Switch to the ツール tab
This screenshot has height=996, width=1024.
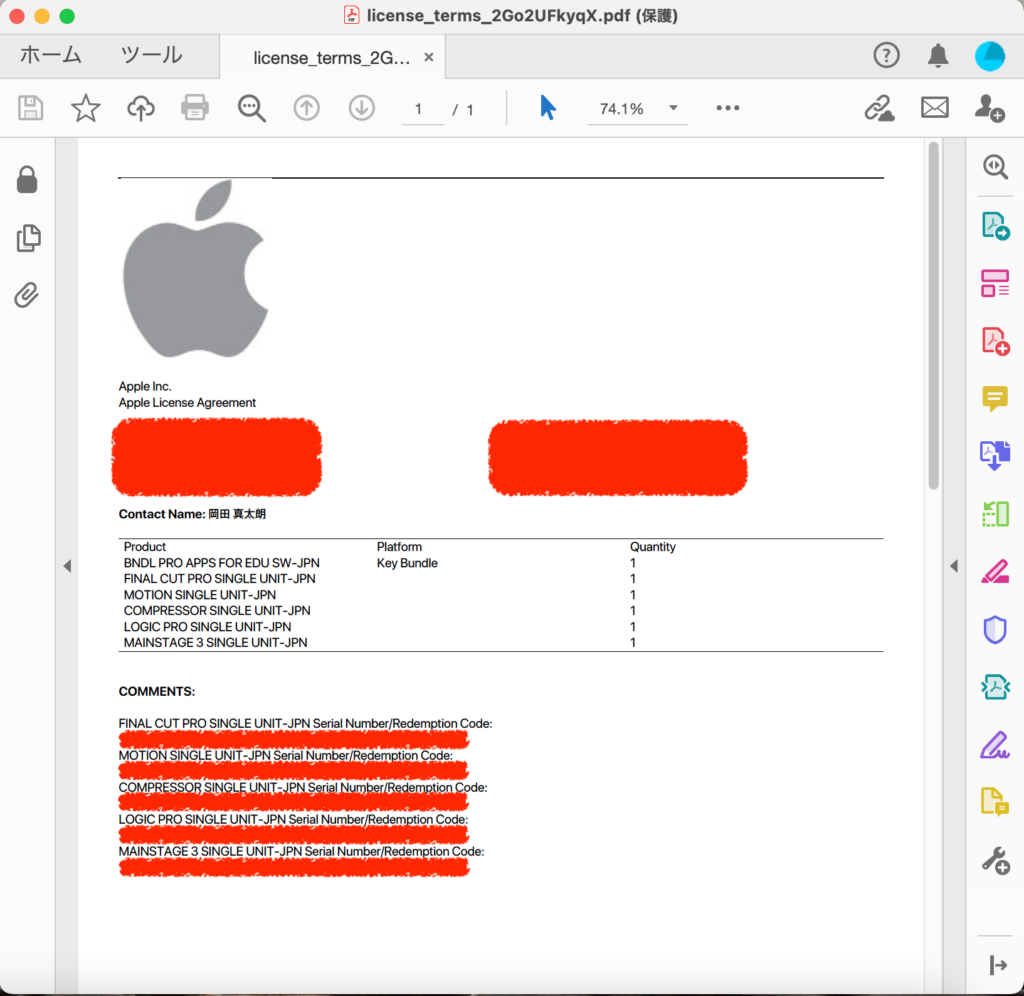click(x=152, y=56)
